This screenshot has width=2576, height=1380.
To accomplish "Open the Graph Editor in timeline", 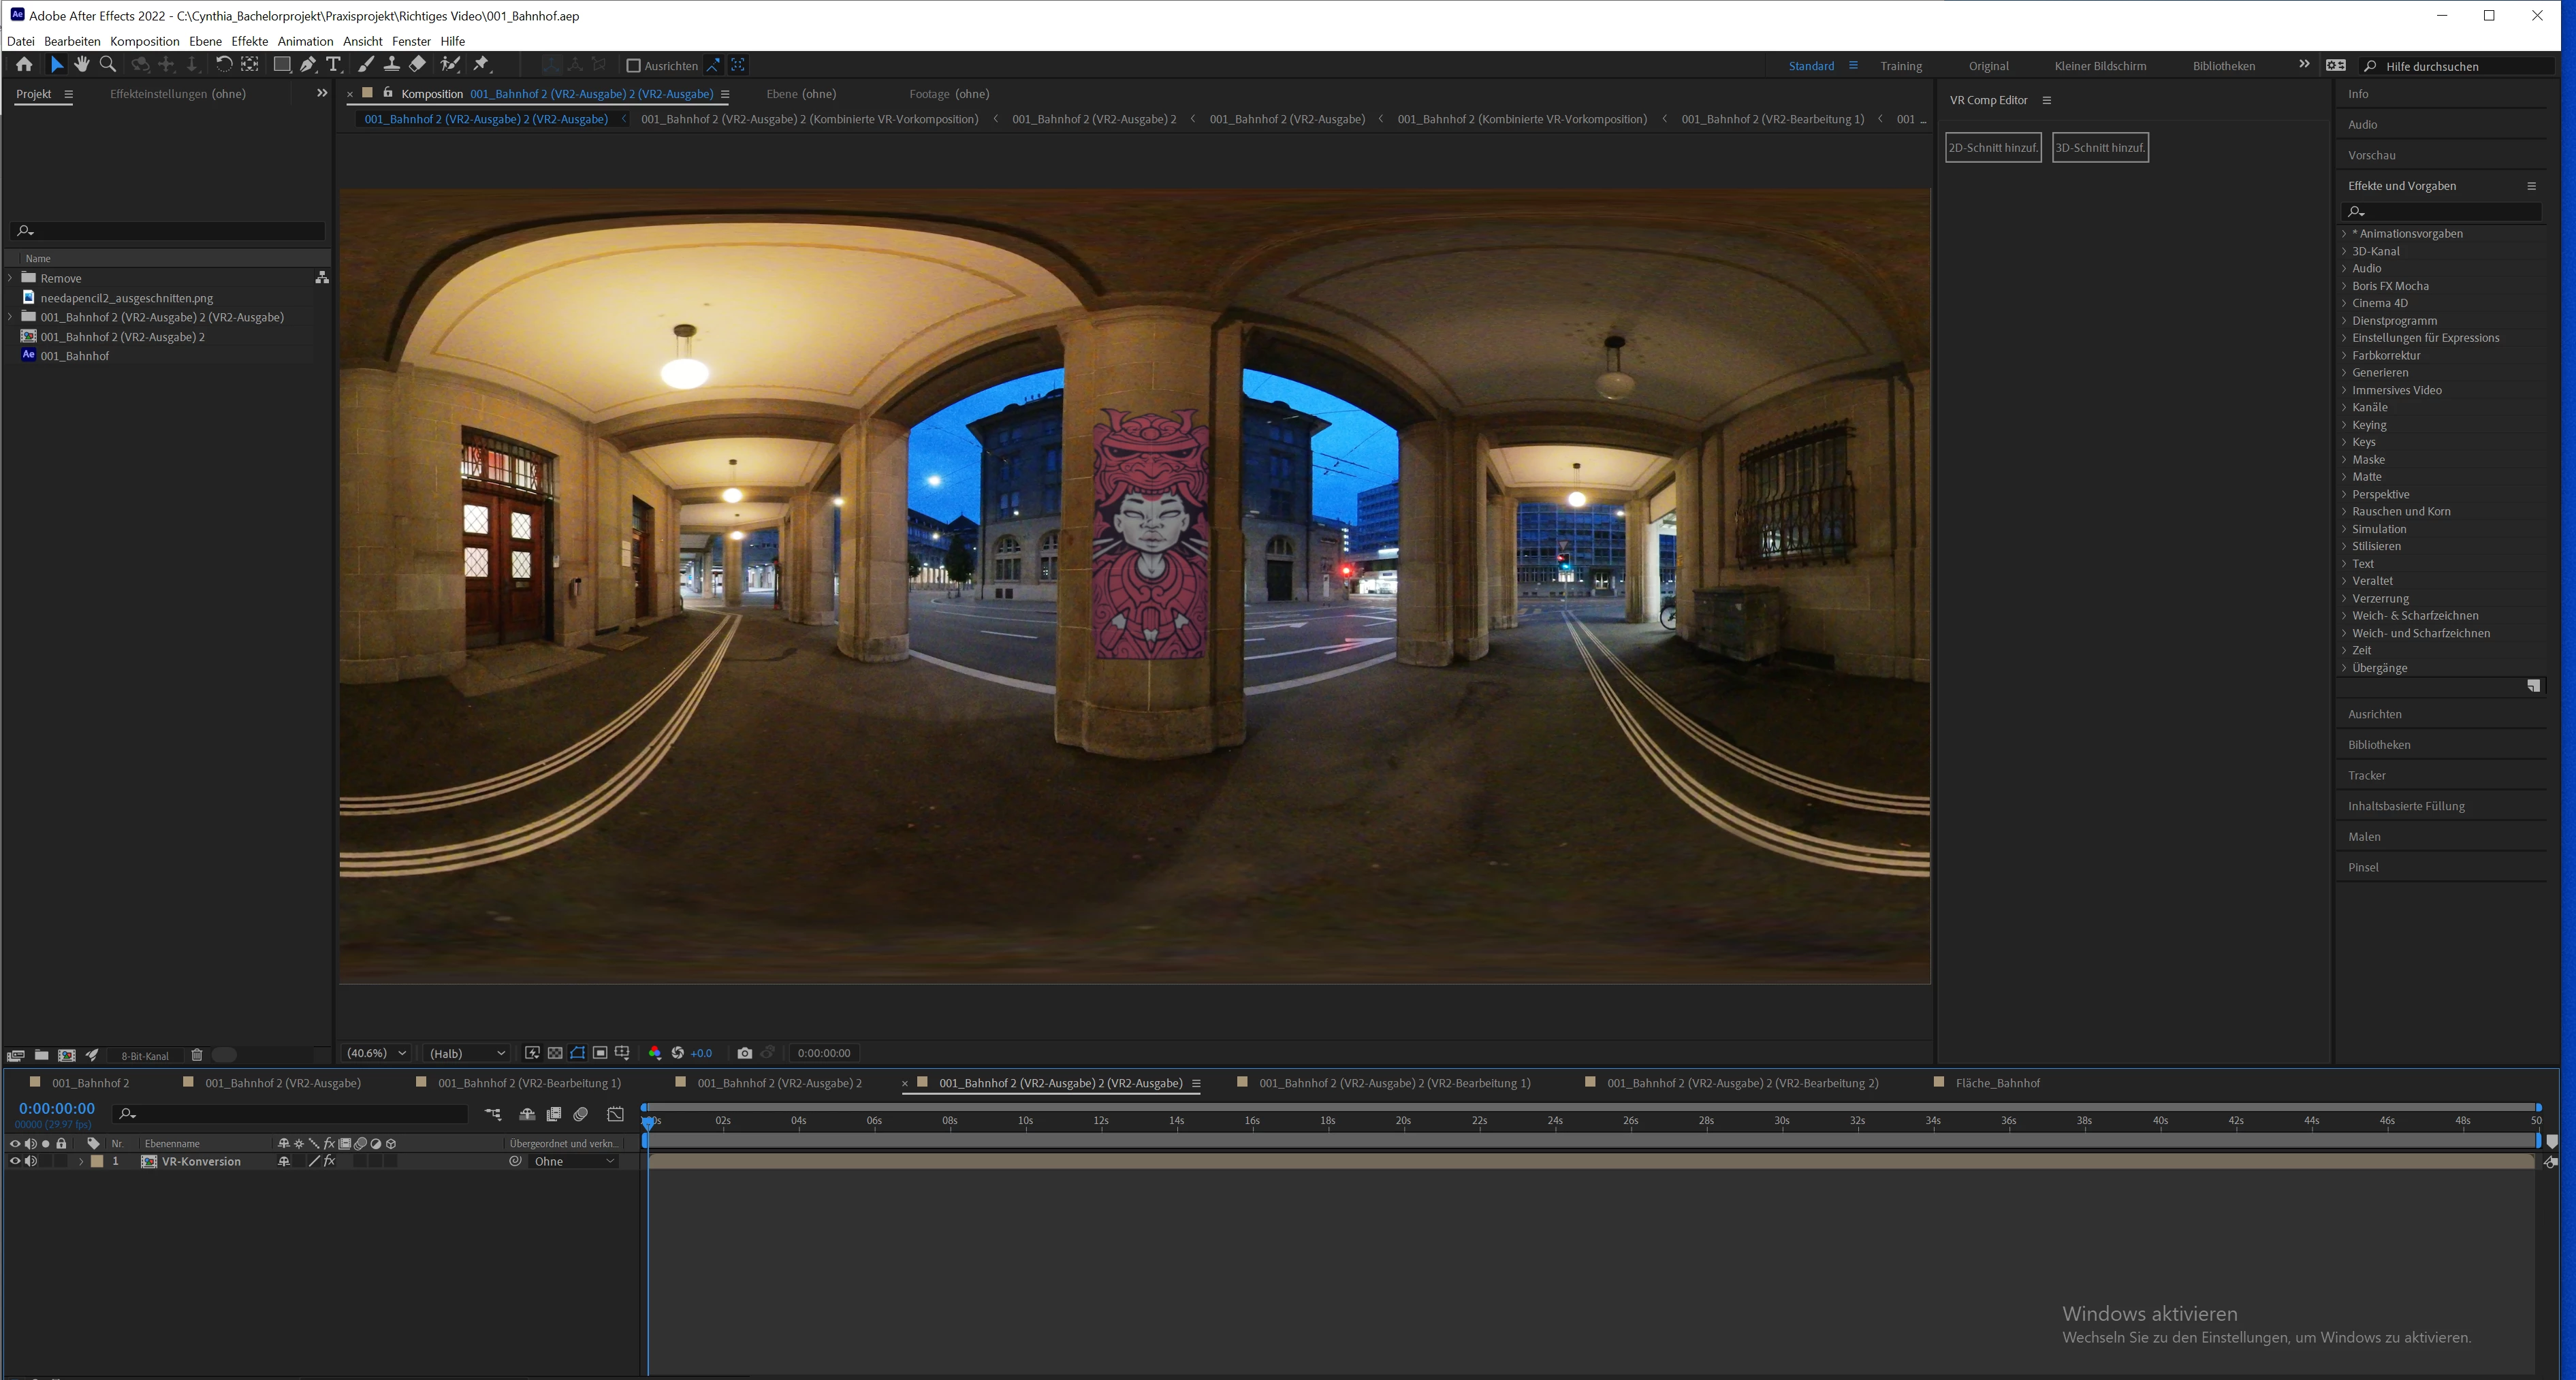I will [615, 1114].
